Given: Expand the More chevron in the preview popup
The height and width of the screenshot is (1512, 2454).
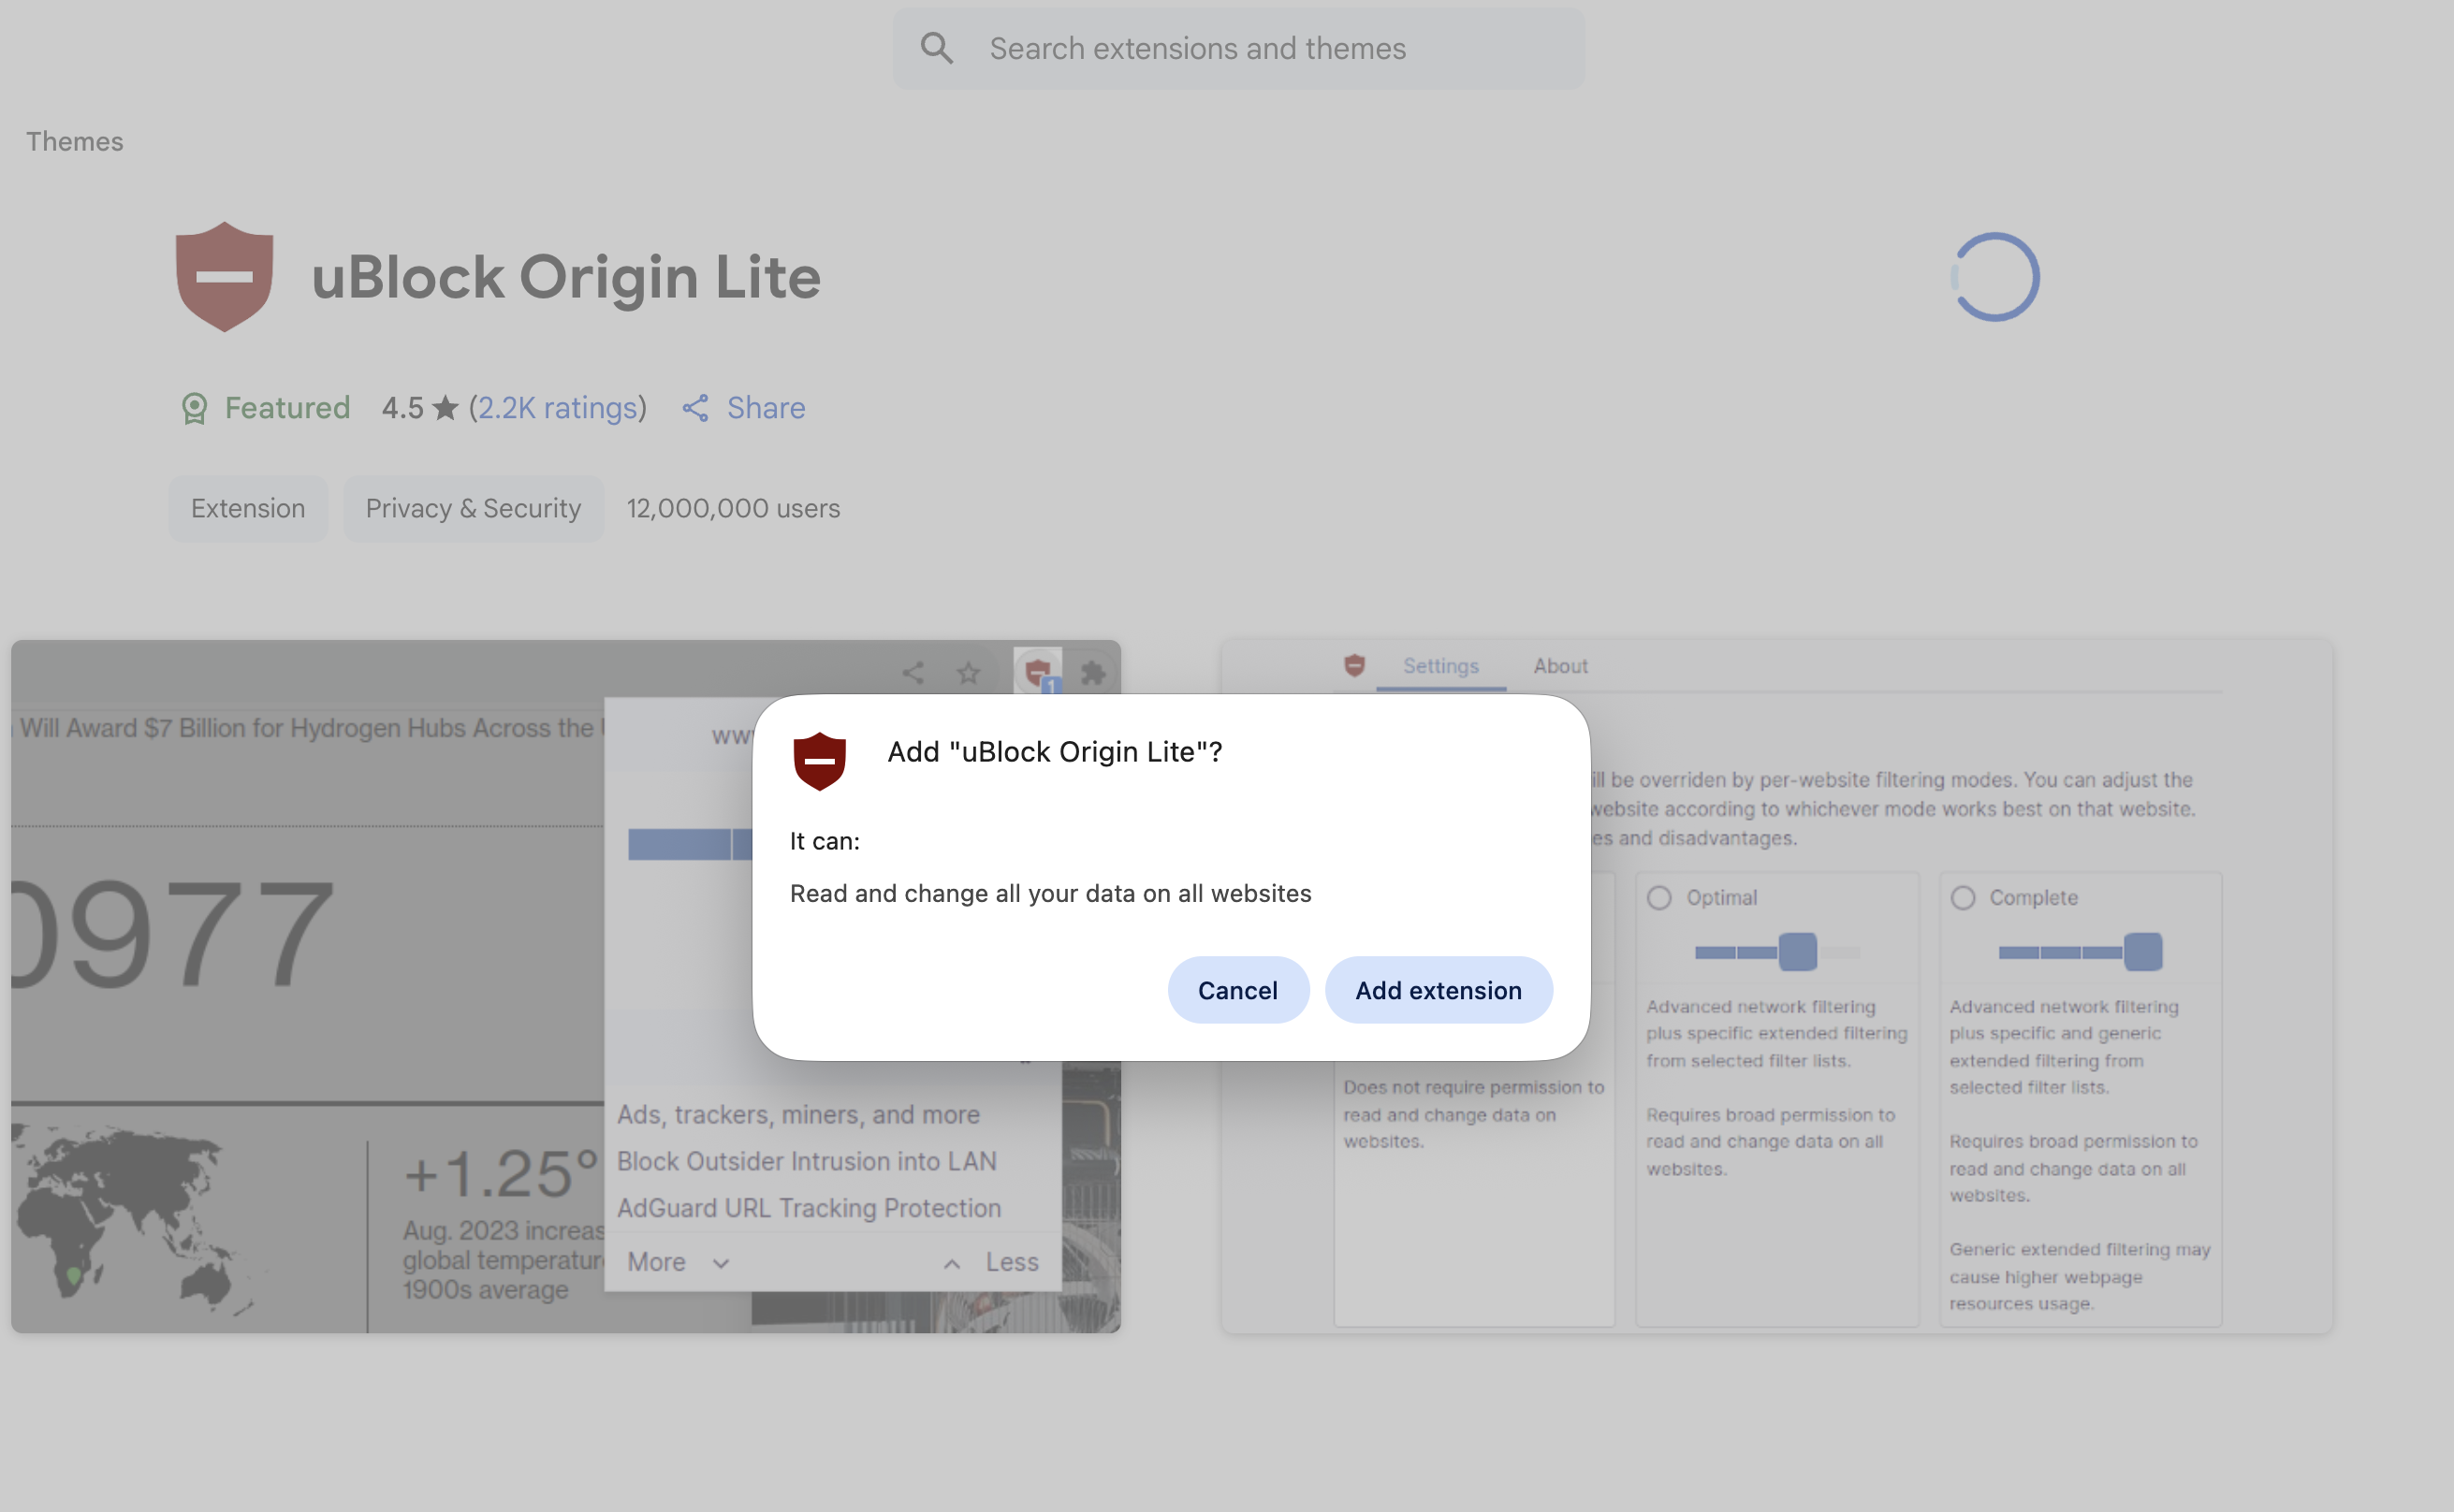Looking at the screenshot, I should [720, 1263].
